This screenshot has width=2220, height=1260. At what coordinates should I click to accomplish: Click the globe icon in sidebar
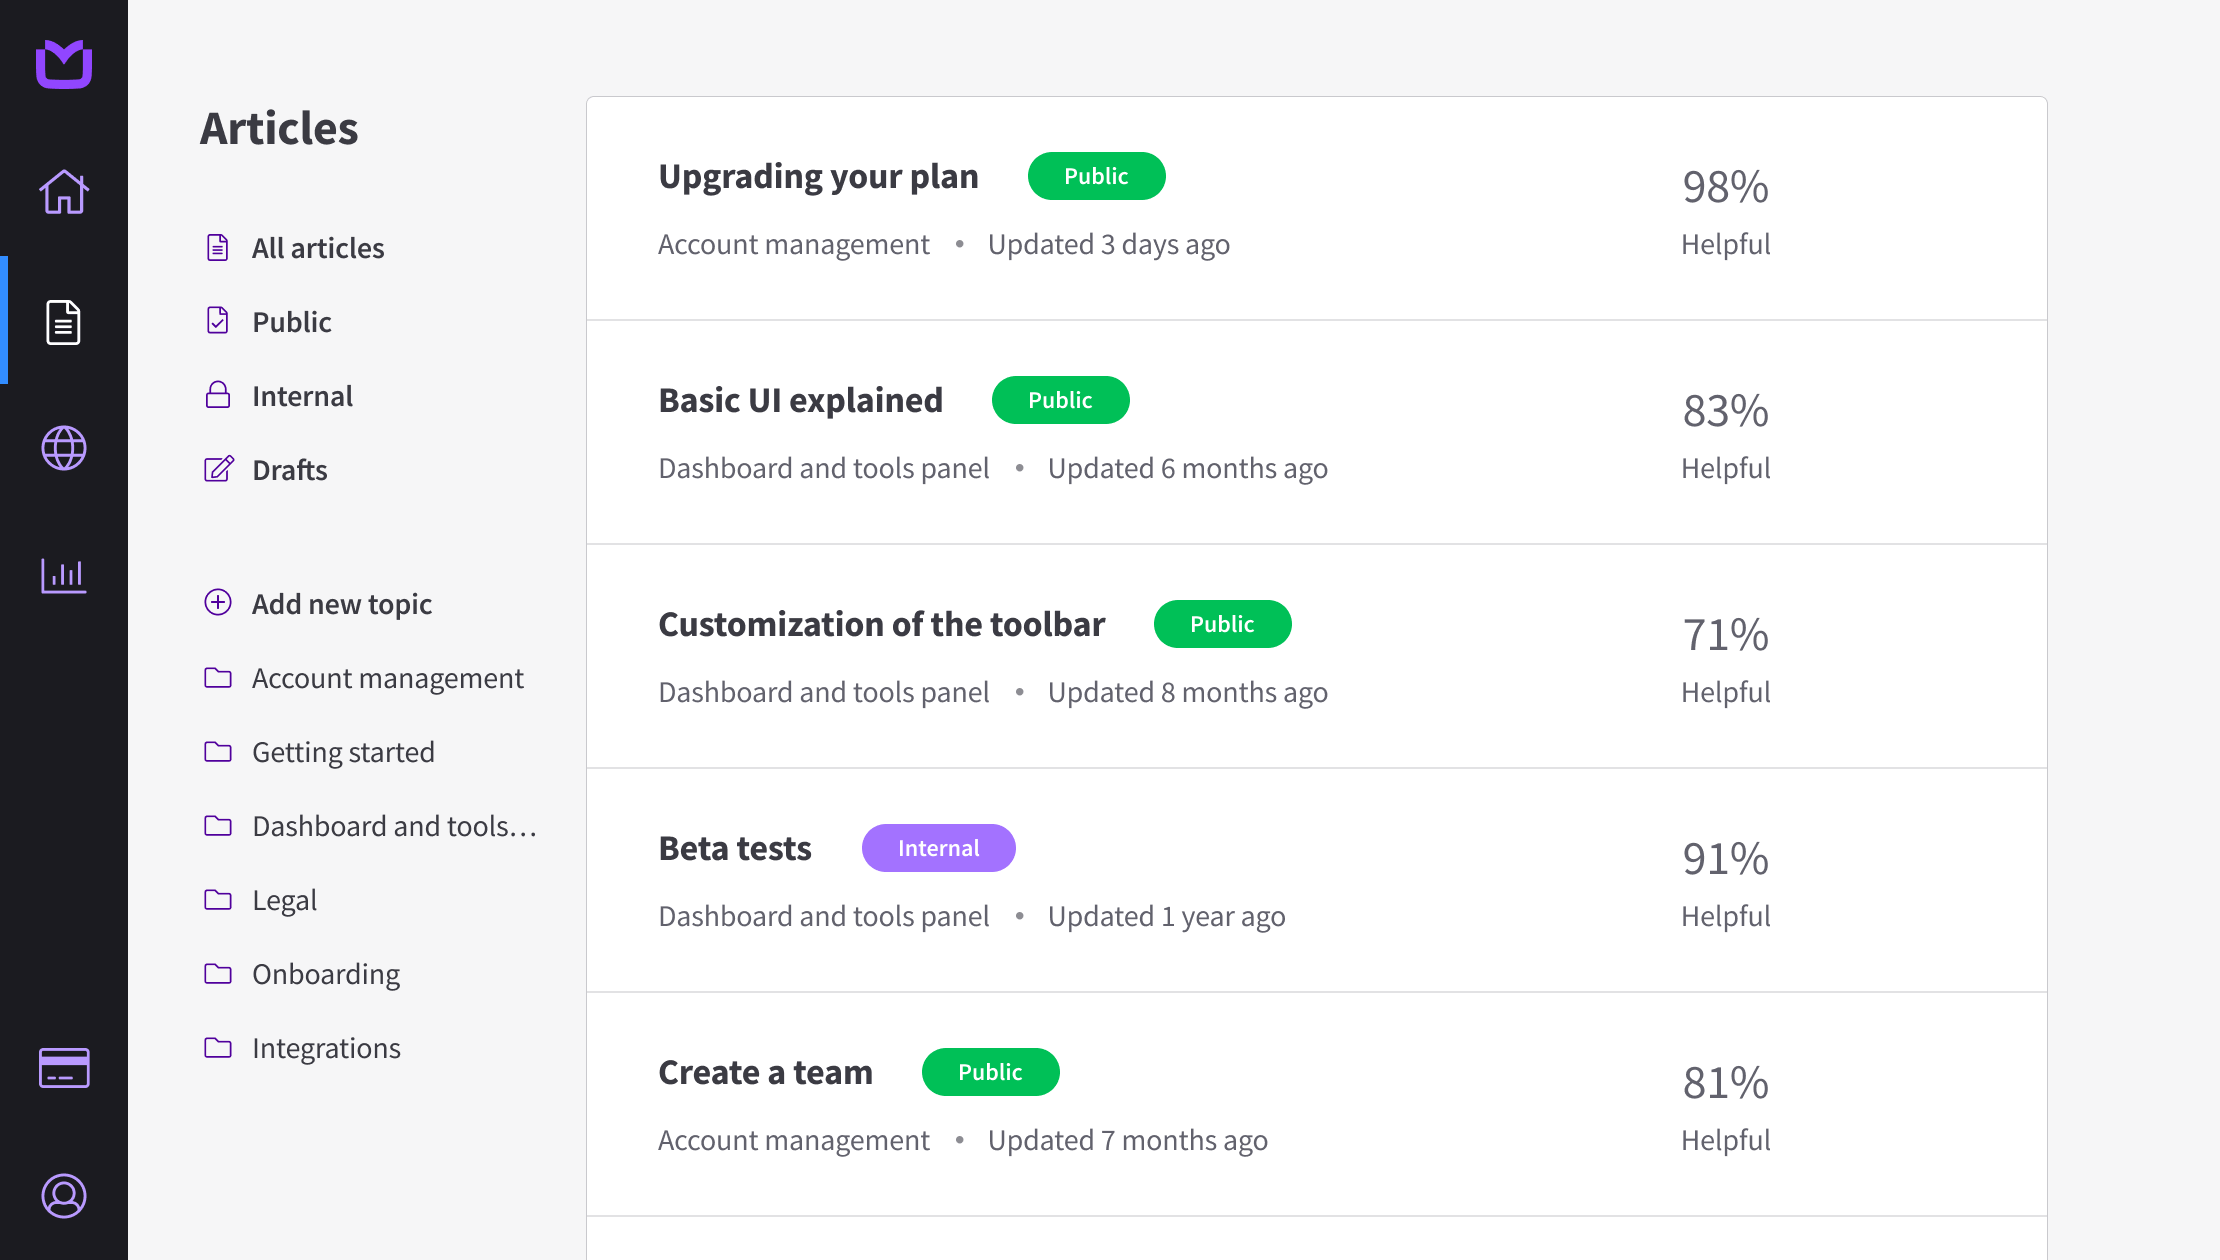tap(64, 448)
